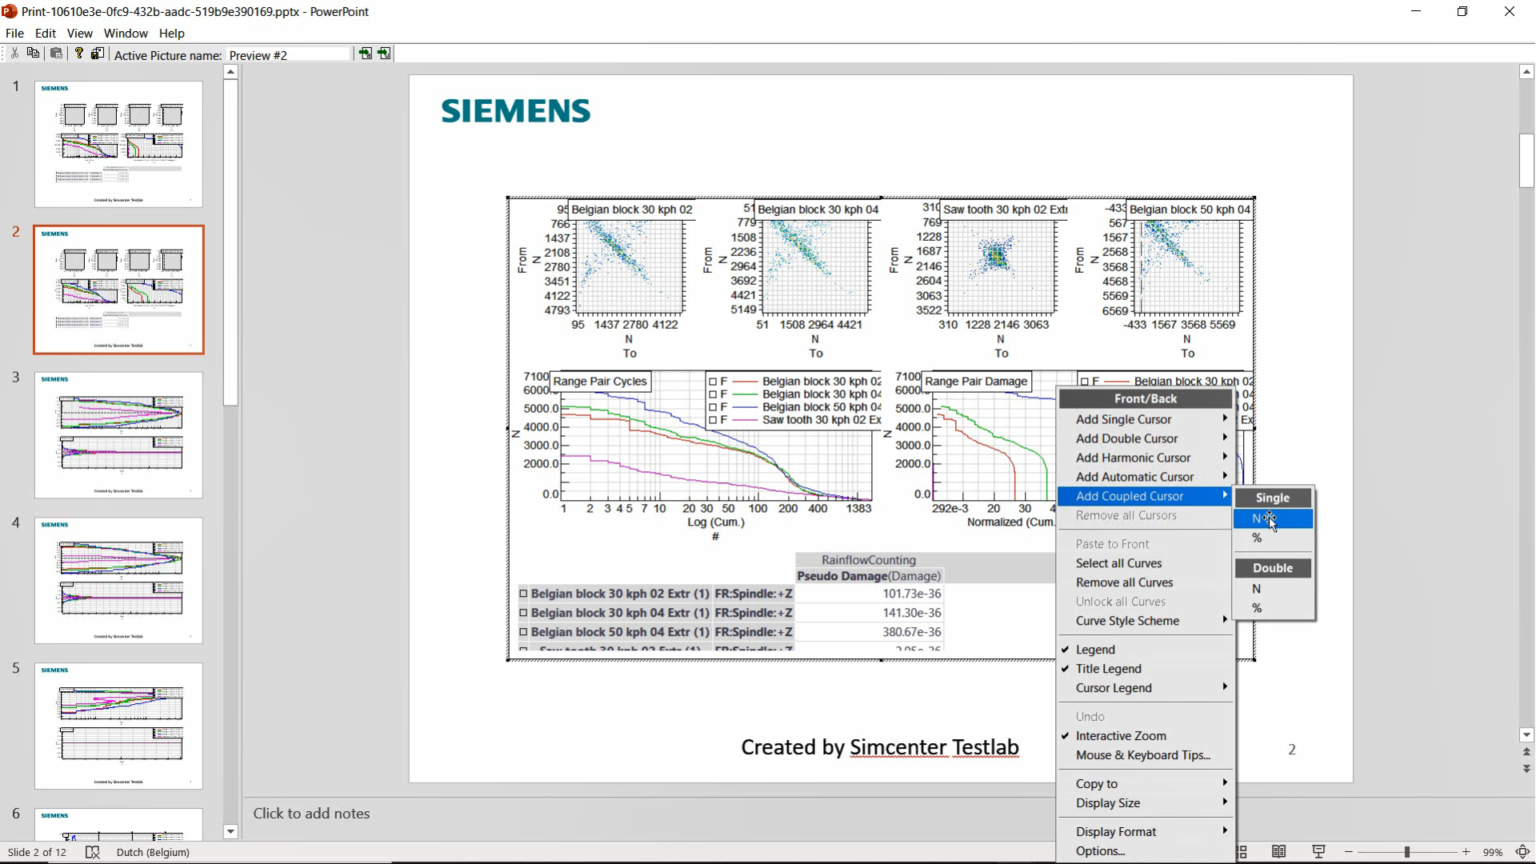Select slide 4 thumbnail in the panel
The height and width of the screenshot is (864, 1536).
118,580
